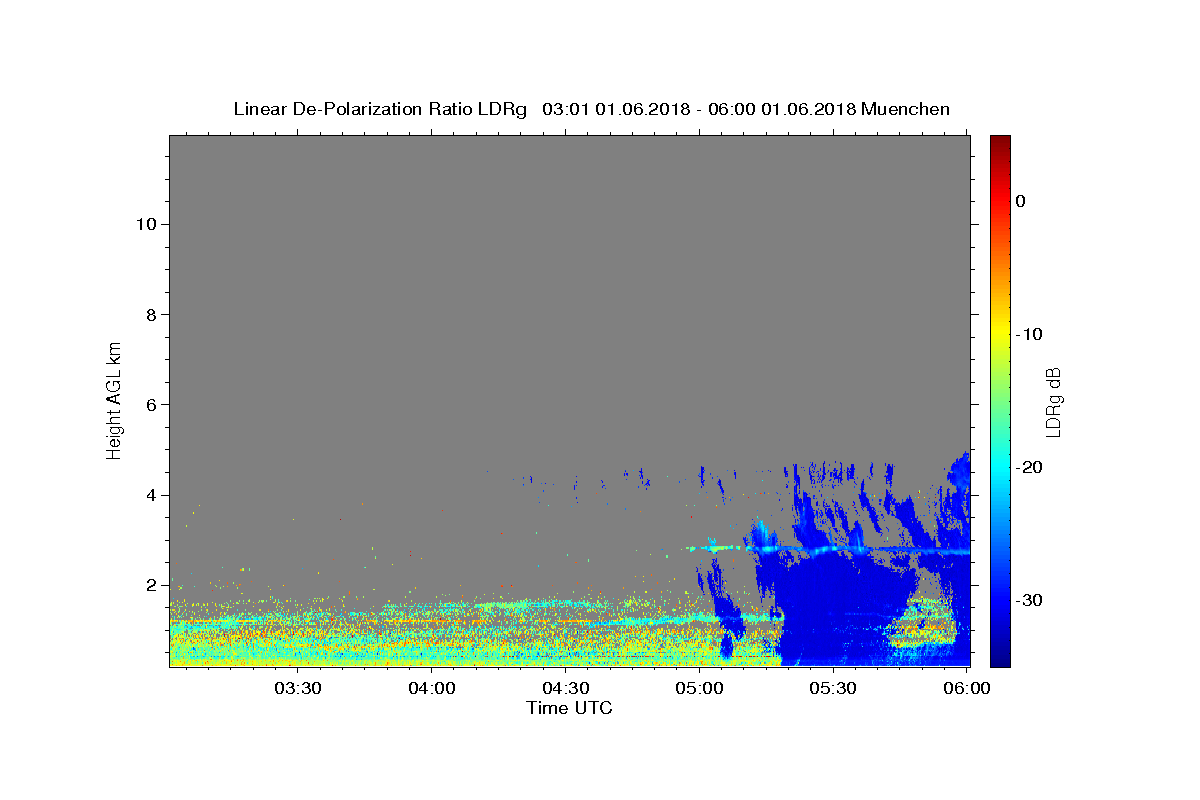Click the dark blue bottom of colorbar
Image resolution: width=1200 pixels, height=800 pixels.
tap(1000, 658)
